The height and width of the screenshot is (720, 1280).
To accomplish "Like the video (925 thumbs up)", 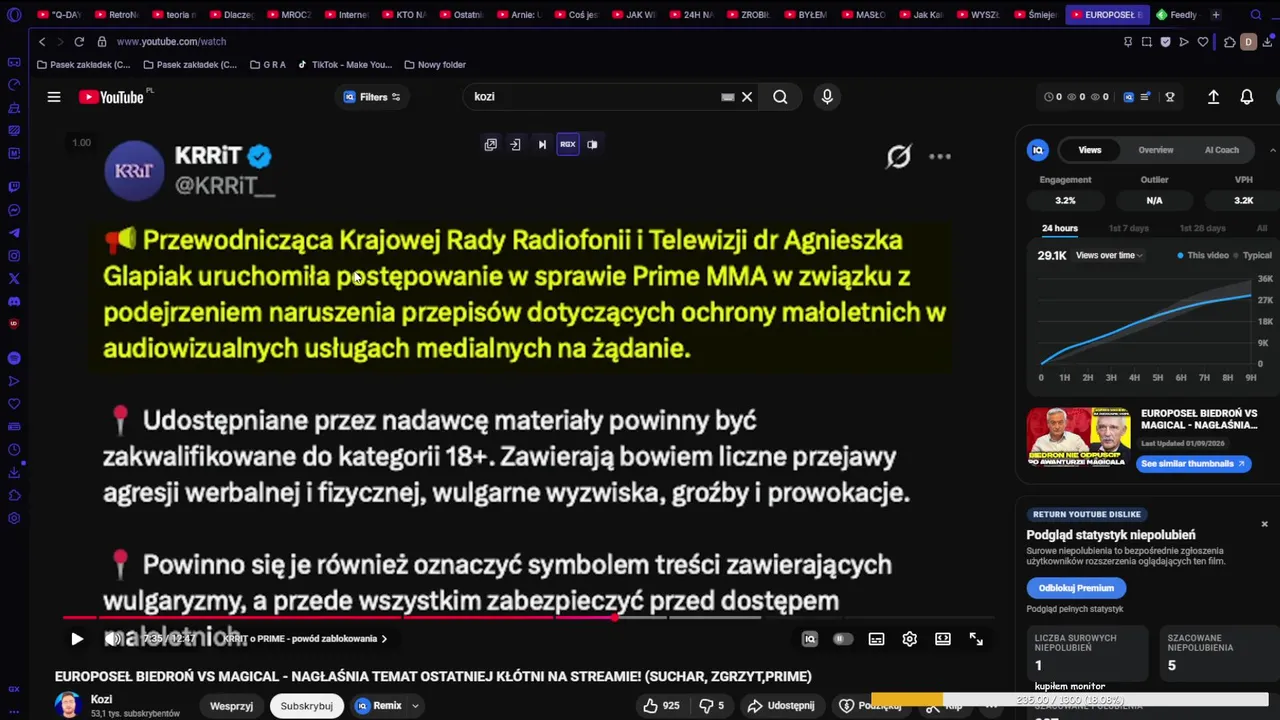I will coord(661,706).
